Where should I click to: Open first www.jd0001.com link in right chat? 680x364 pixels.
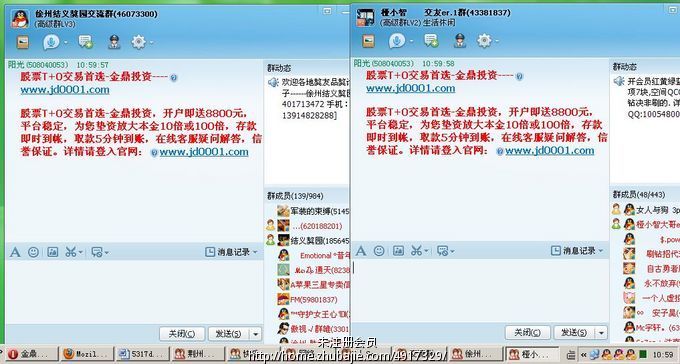pyautogui.click(x=410, y=89)
